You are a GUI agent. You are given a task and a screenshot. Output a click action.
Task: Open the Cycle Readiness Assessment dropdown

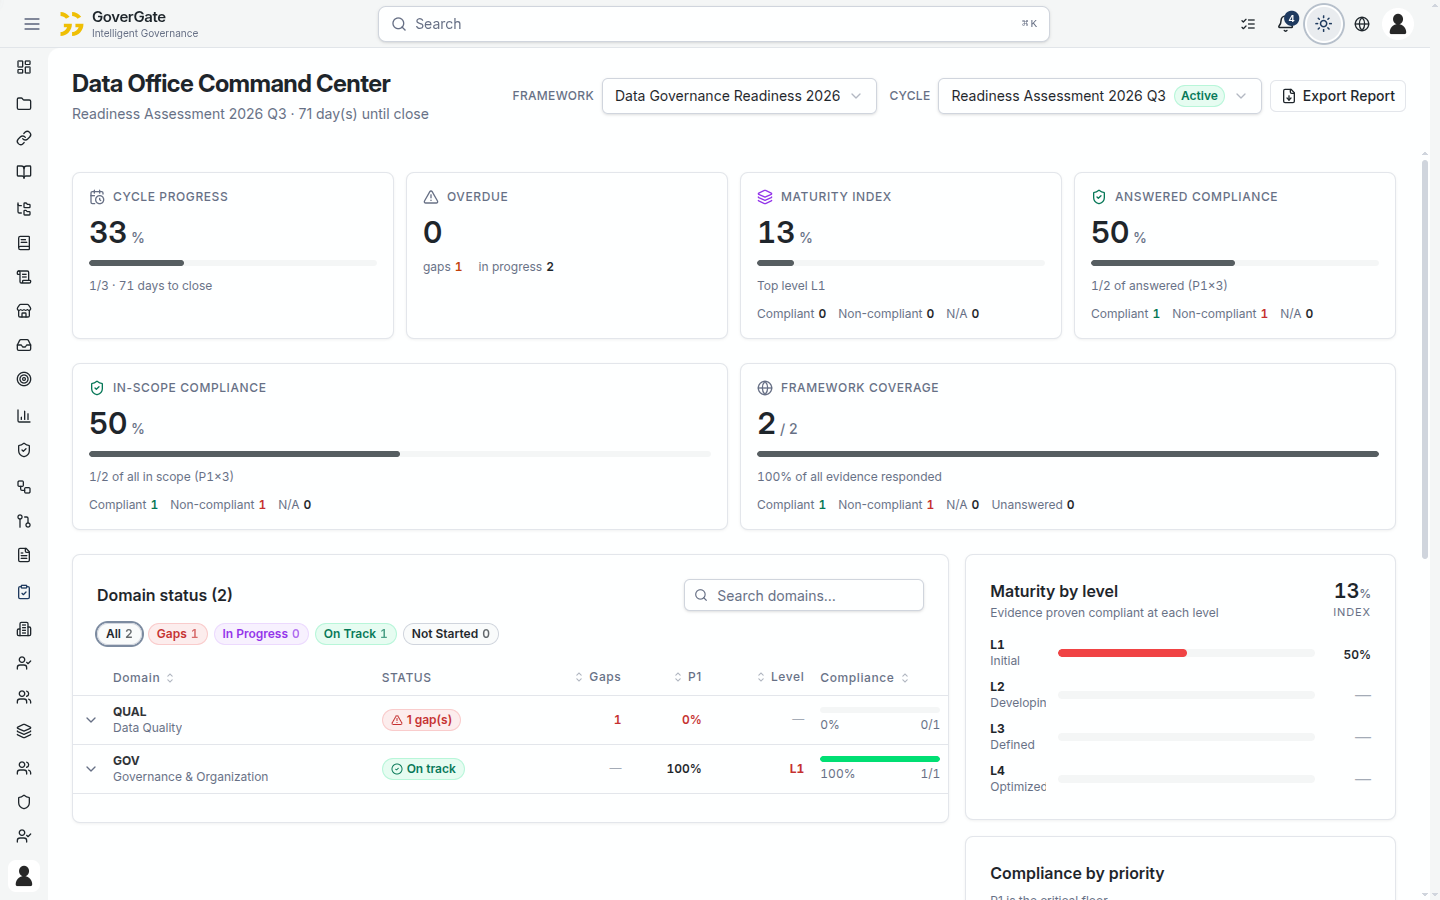pos(1100,96)
